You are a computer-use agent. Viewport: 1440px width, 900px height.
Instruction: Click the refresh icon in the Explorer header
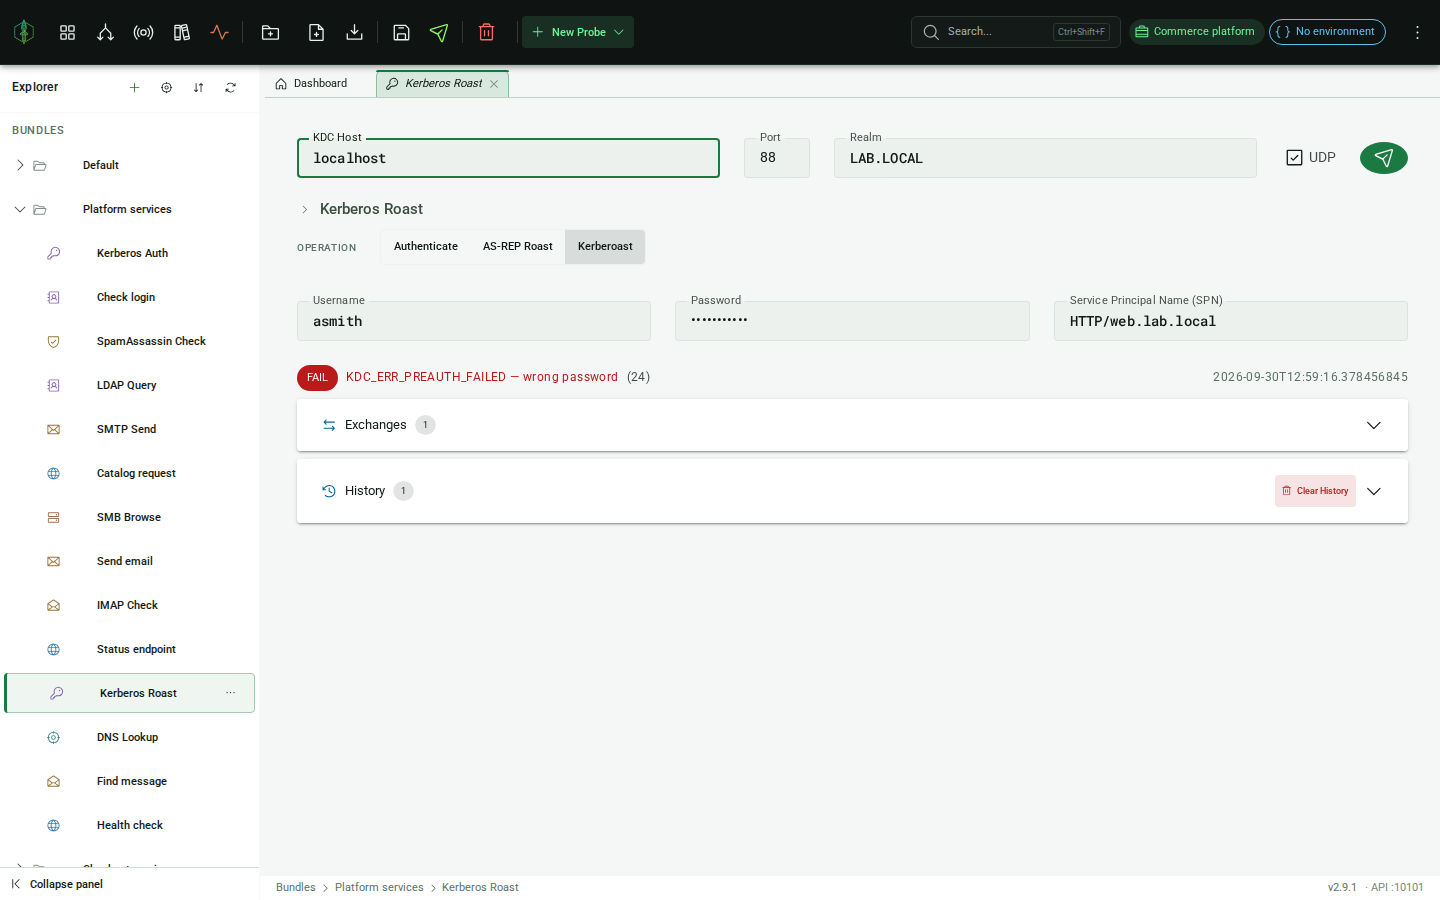pos(230,87)
